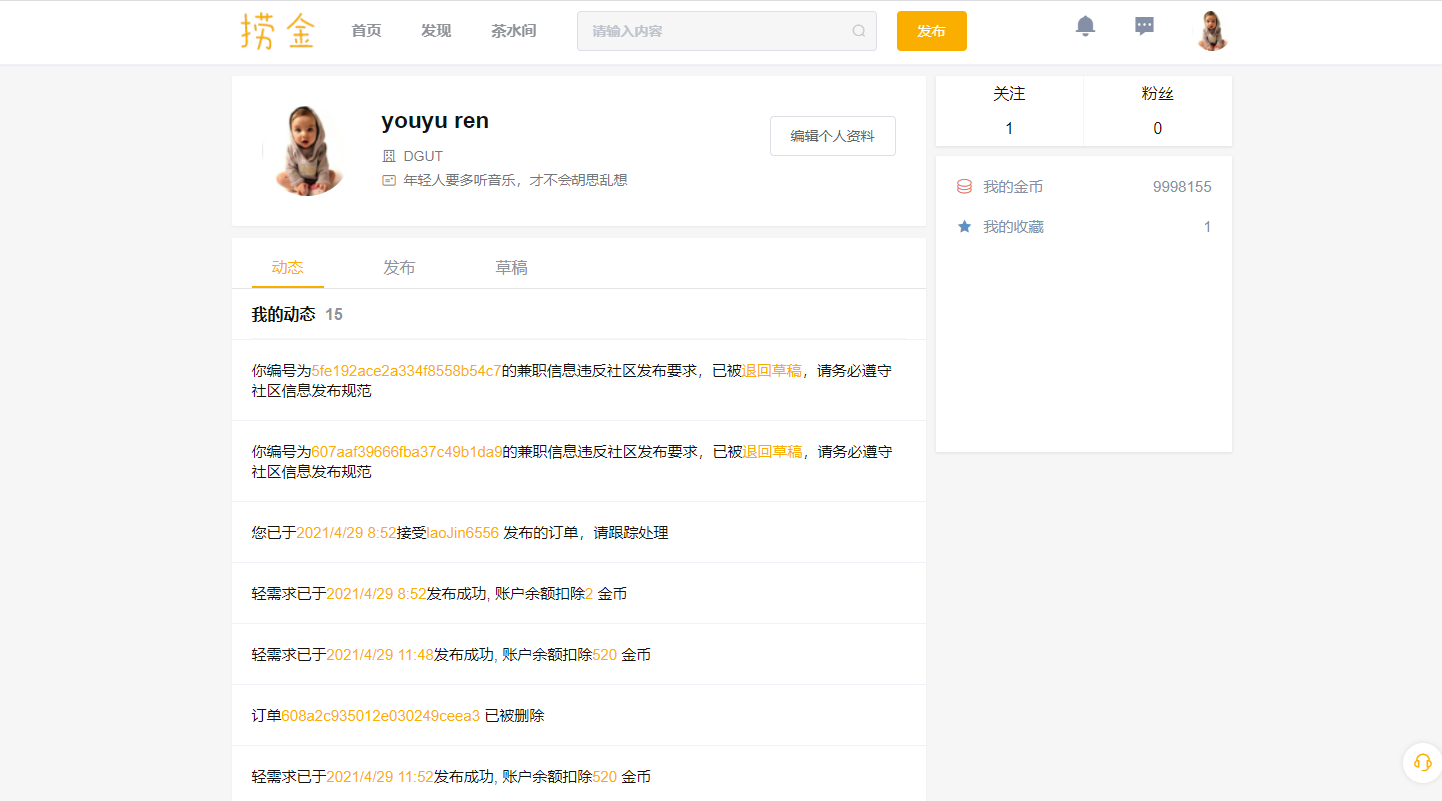Focus the 请输入内容 search field
Image resolution: width=1442 pixels, height=801 pixels.
pos(726,31)
